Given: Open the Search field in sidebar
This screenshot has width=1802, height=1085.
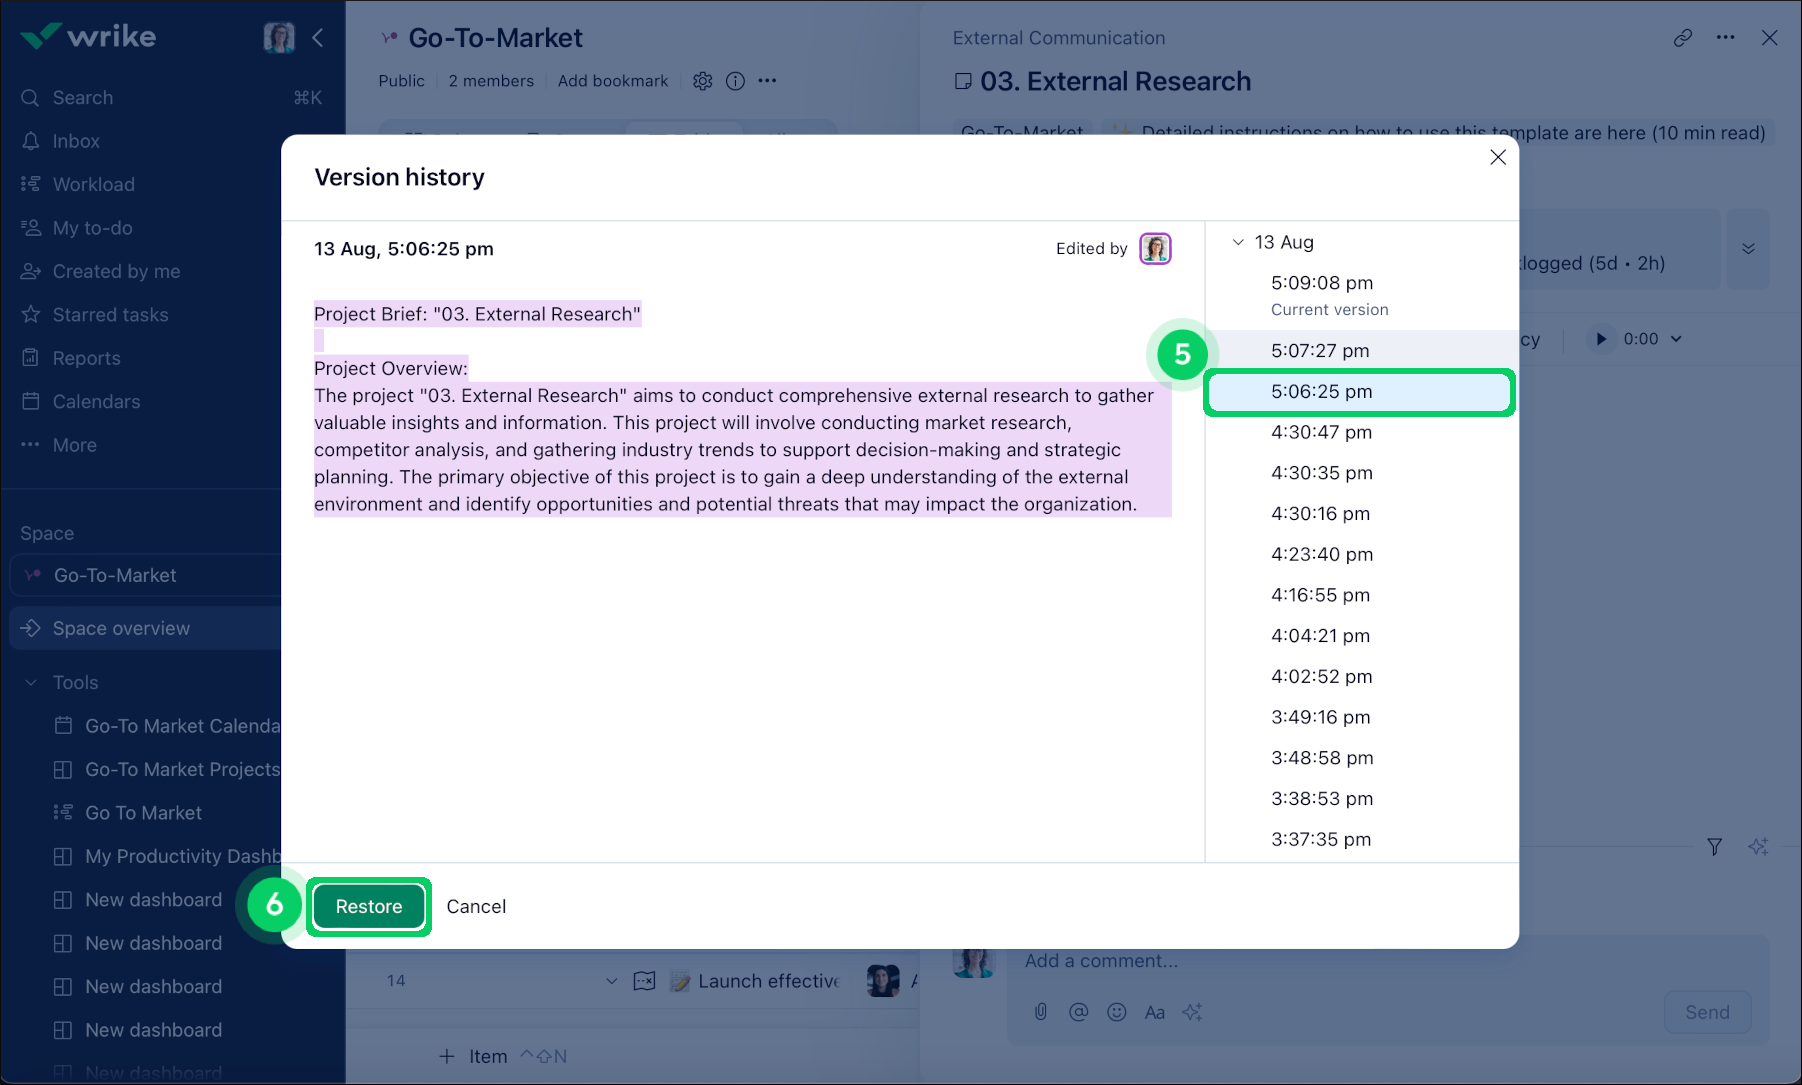Looking at the screenshot, I should [83, 98].
